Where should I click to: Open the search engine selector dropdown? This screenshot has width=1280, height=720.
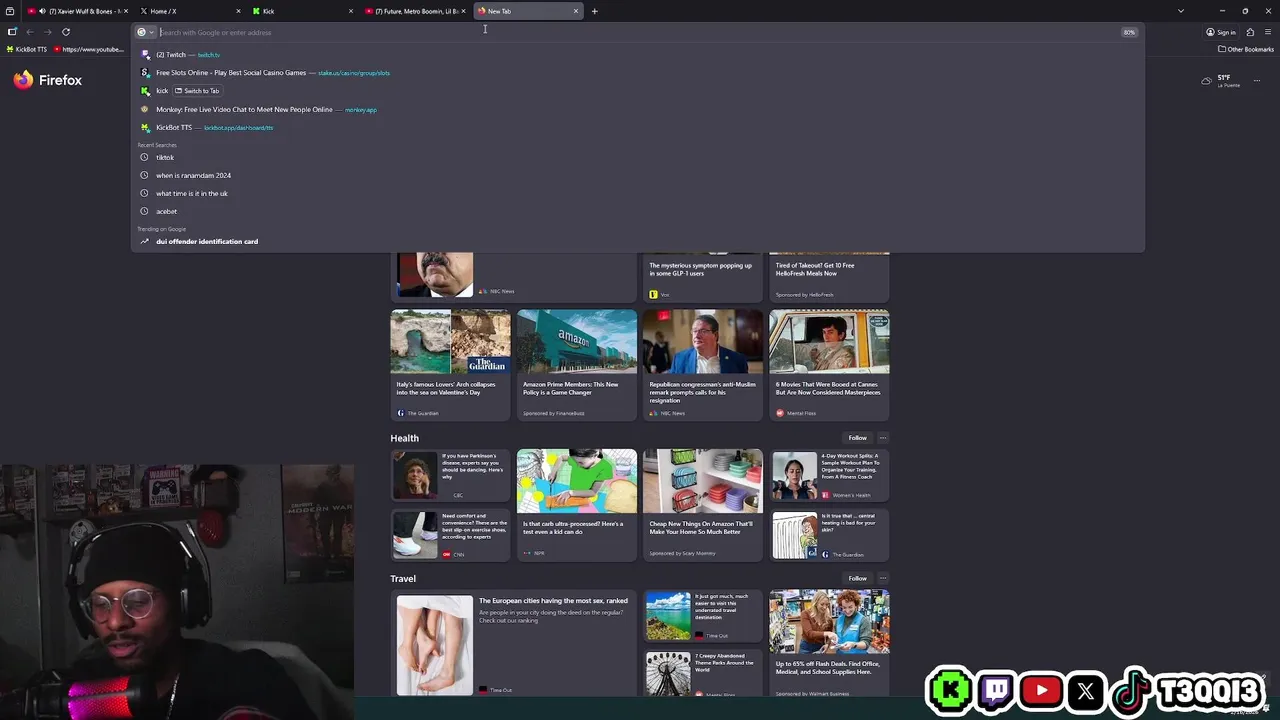pos(145,32)
